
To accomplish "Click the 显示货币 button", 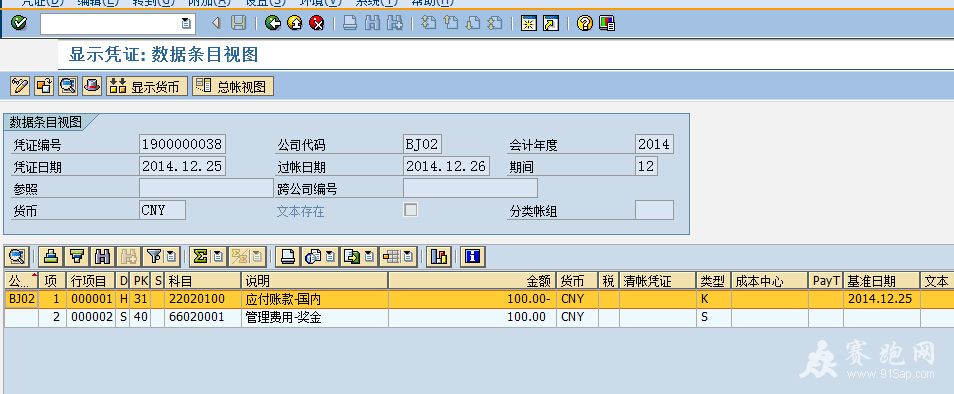I will tap(147, 86).
